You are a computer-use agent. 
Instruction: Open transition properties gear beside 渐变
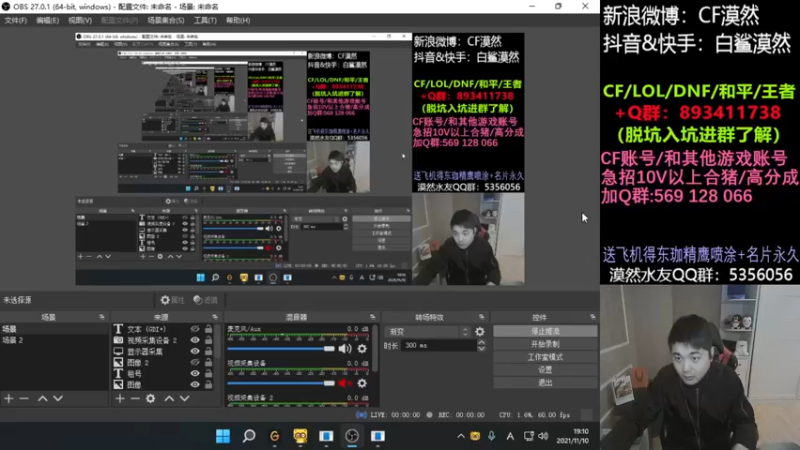pos(480,332)
